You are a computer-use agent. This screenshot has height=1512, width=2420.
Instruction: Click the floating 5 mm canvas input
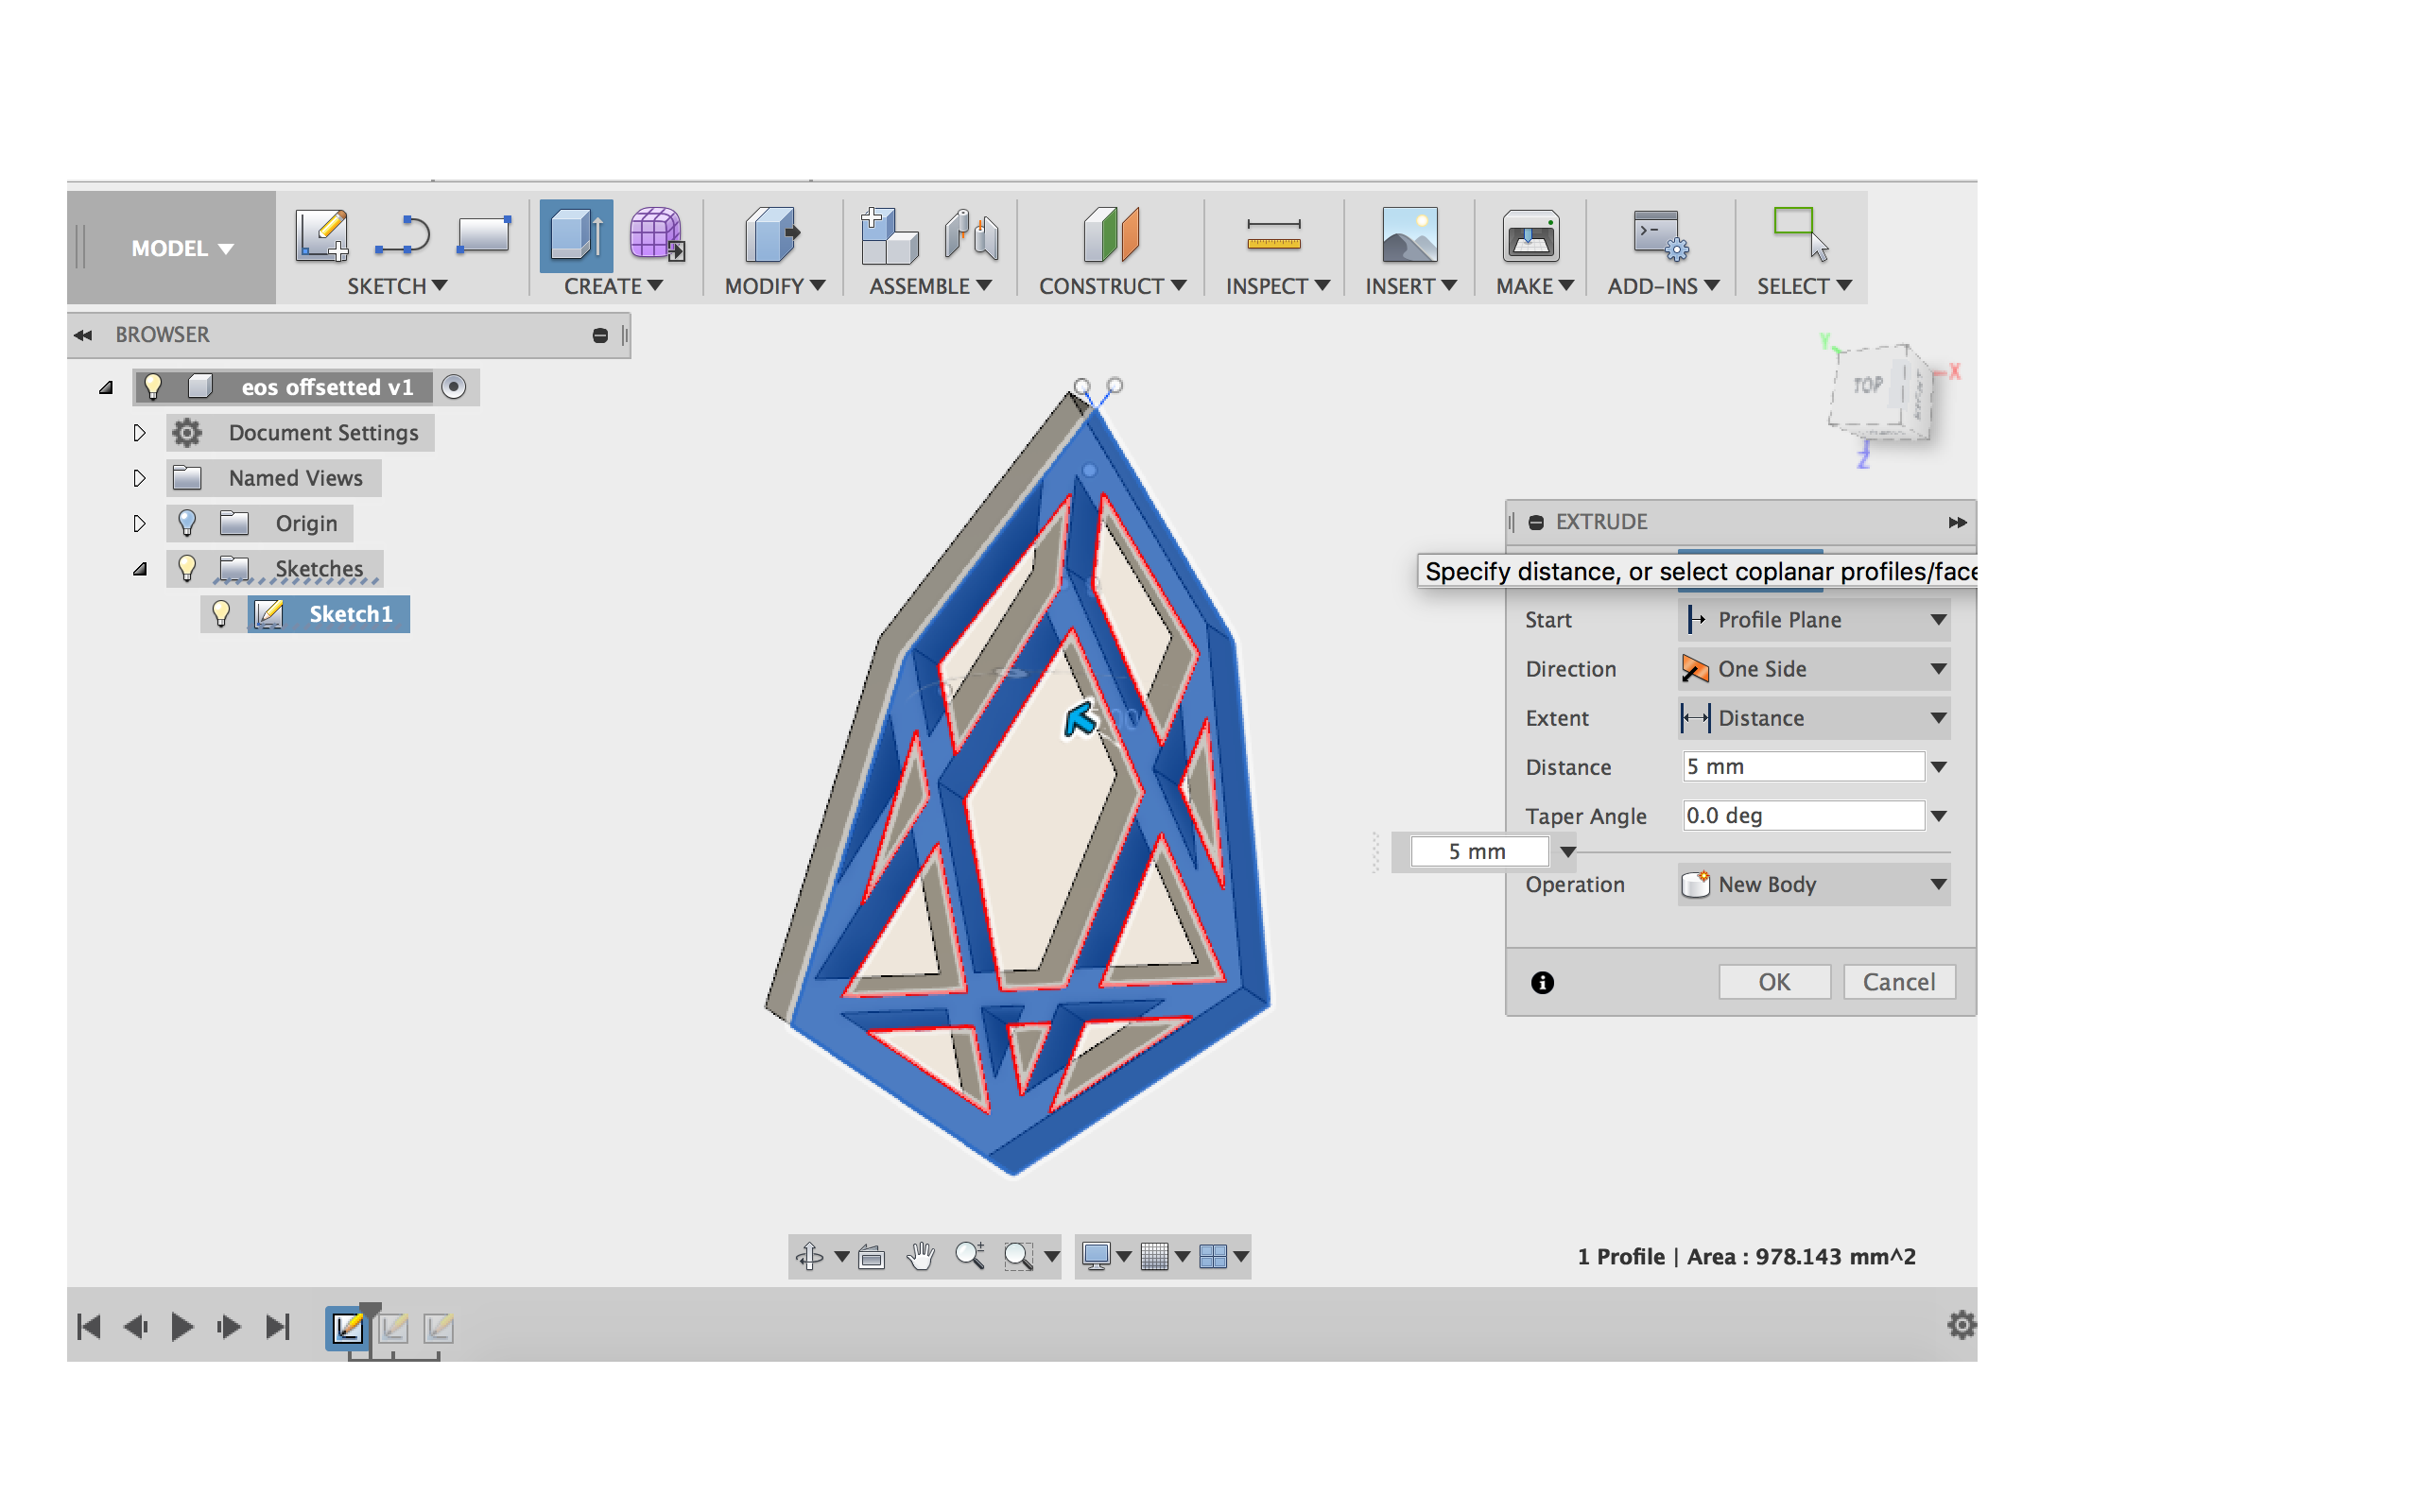coord(1478,851)
